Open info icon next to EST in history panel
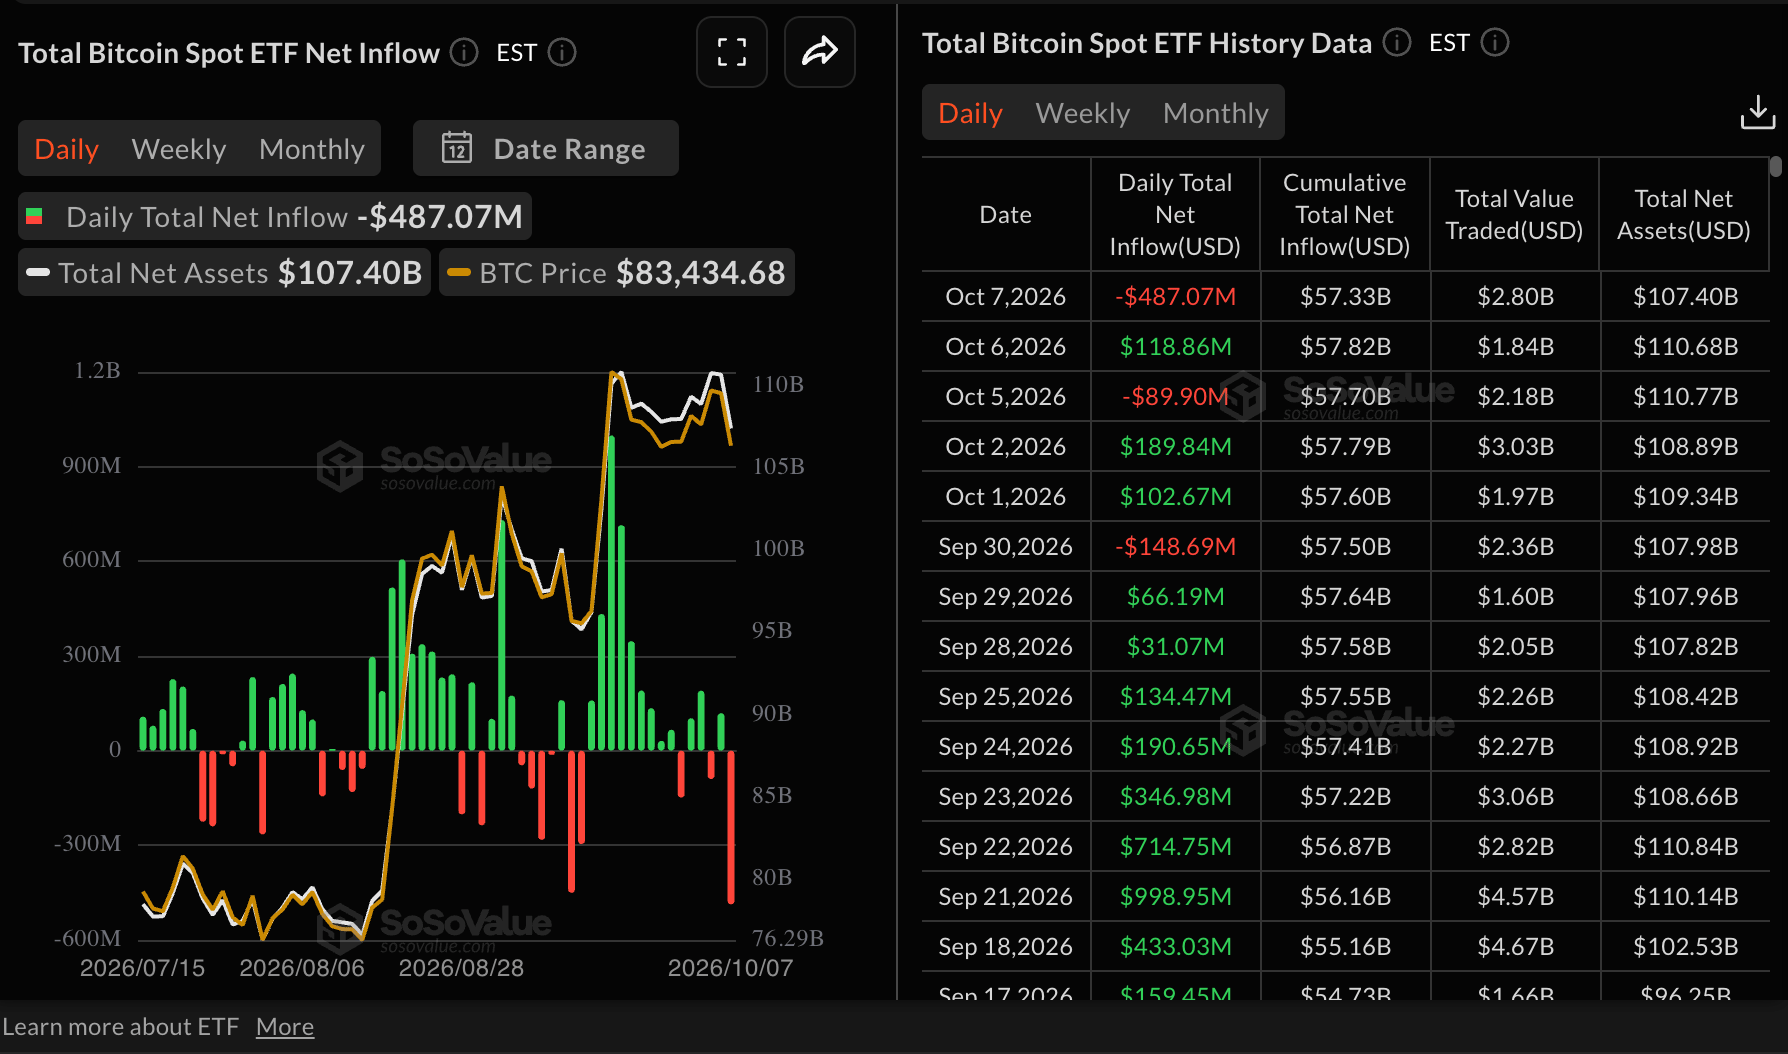The image size is (1788, 1054). (x=1494, y=42)
